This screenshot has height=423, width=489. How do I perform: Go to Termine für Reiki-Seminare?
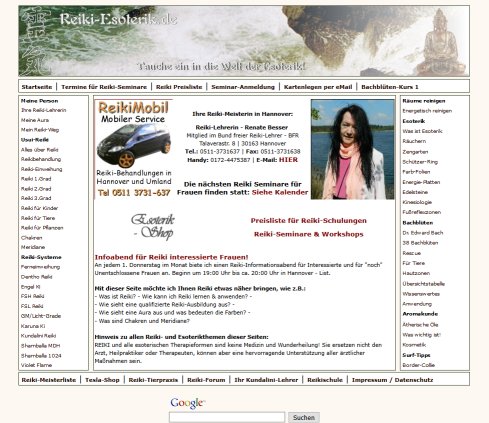[104, 87]
